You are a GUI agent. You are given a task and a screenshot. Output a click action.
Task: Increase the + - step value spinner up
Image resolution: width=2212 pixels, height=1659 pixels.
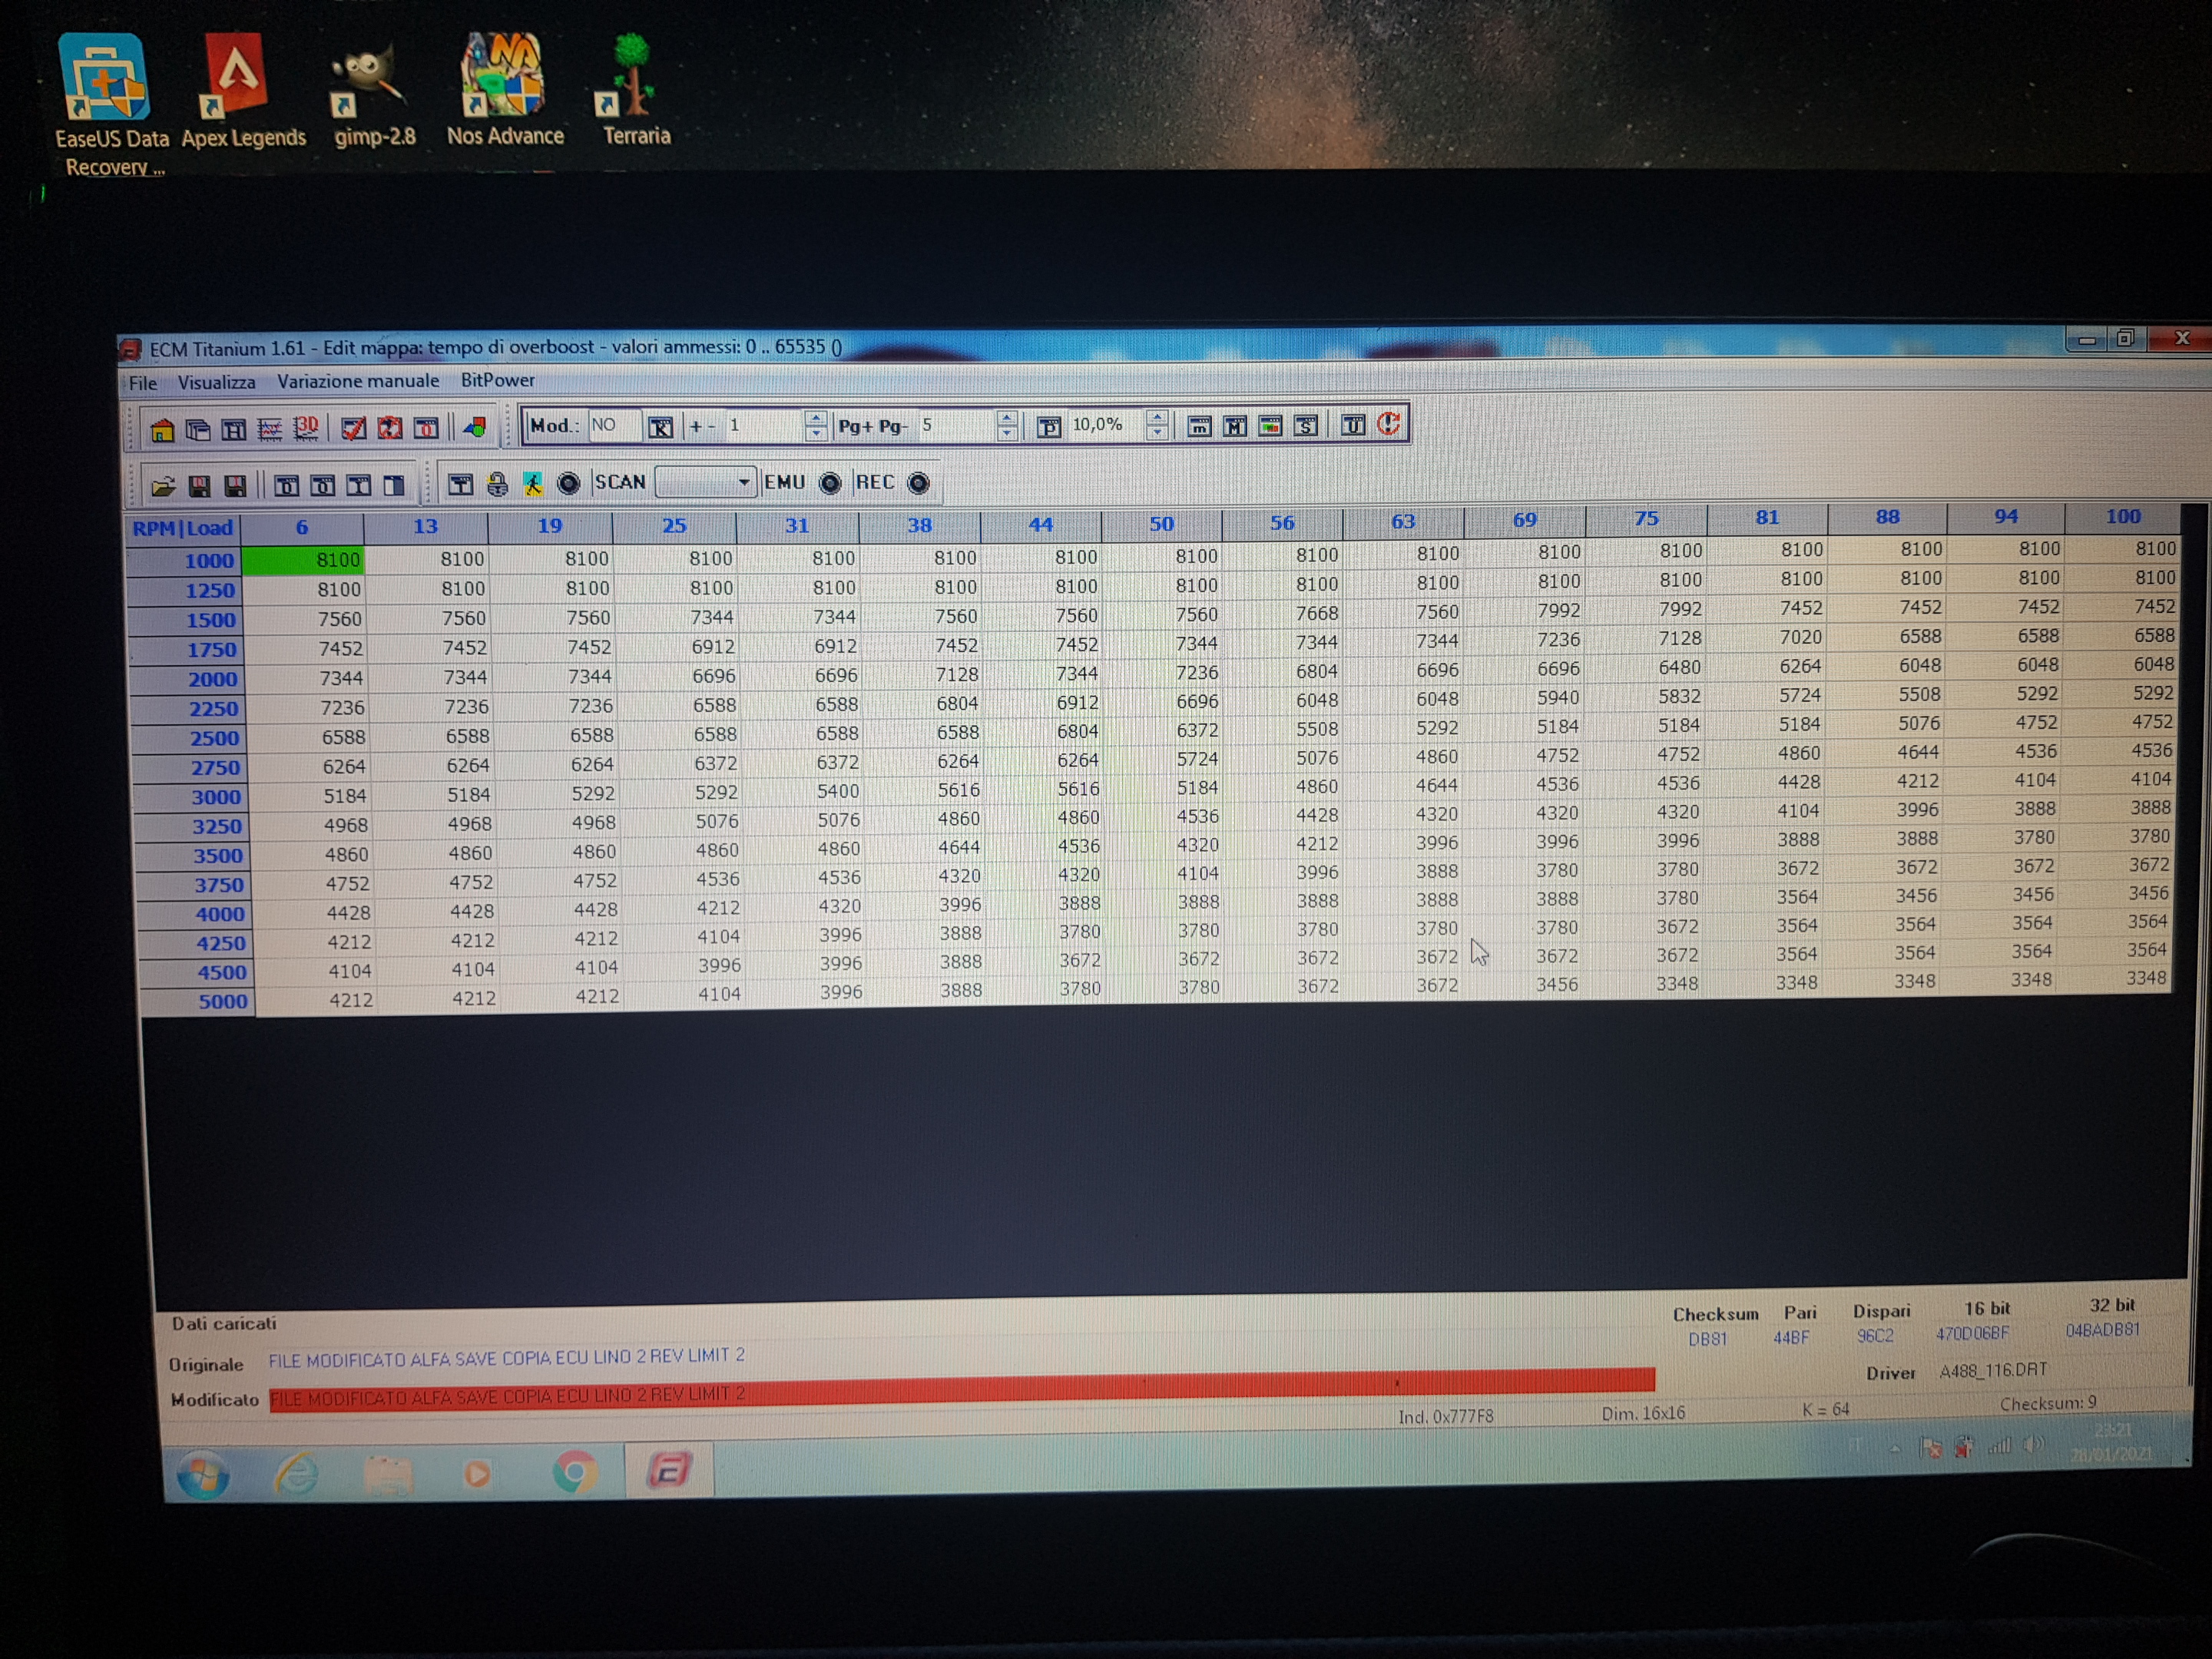(x=816, y=419)
